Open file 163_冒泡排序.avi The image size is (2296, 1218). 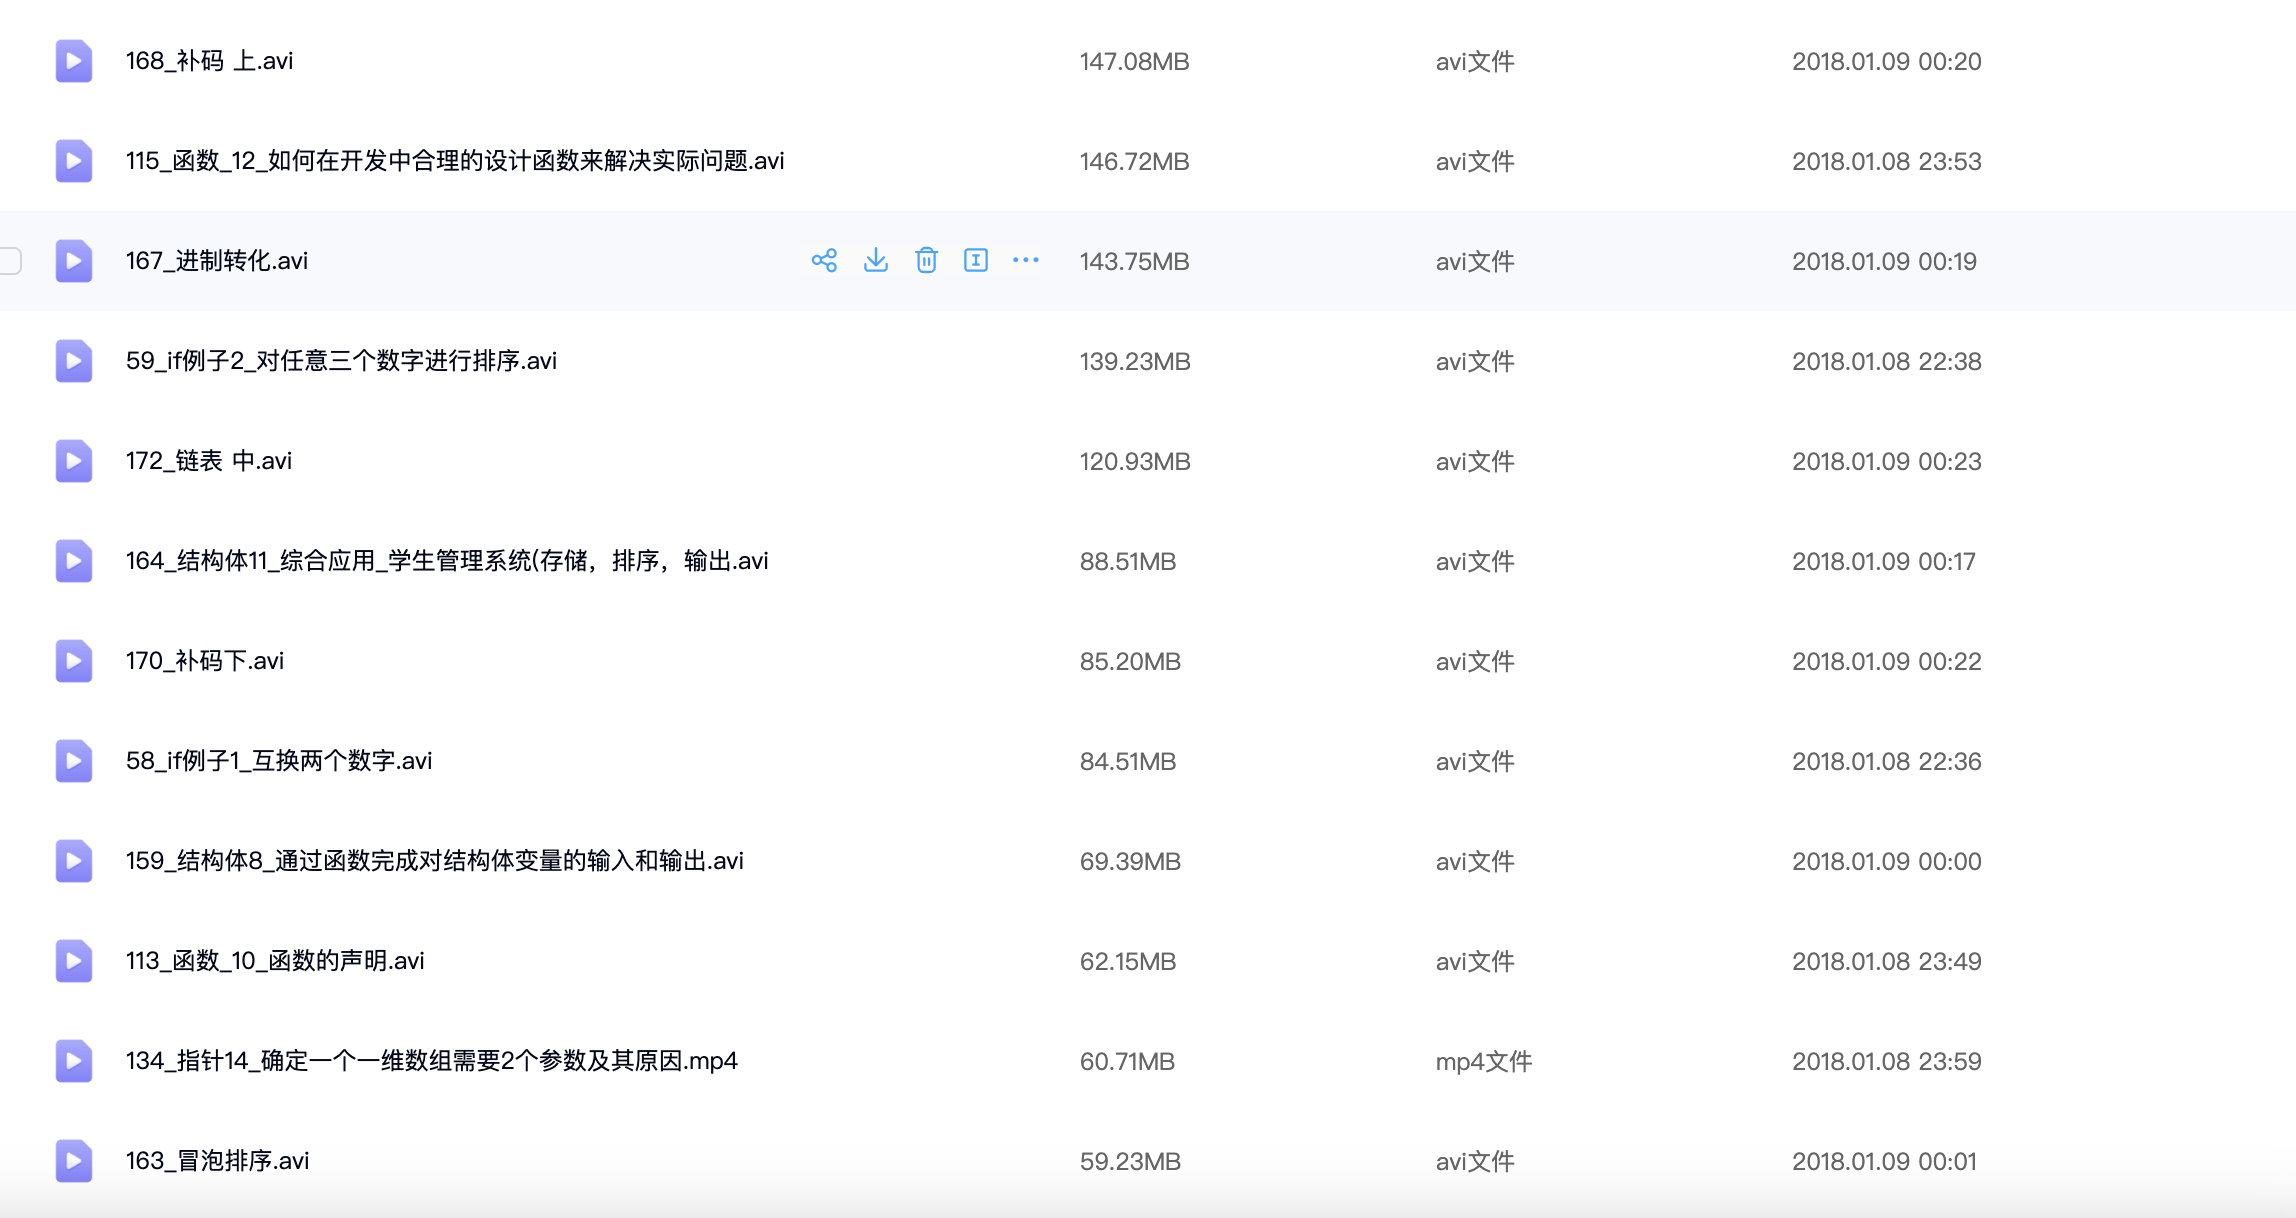click(x=217, y=1161)
